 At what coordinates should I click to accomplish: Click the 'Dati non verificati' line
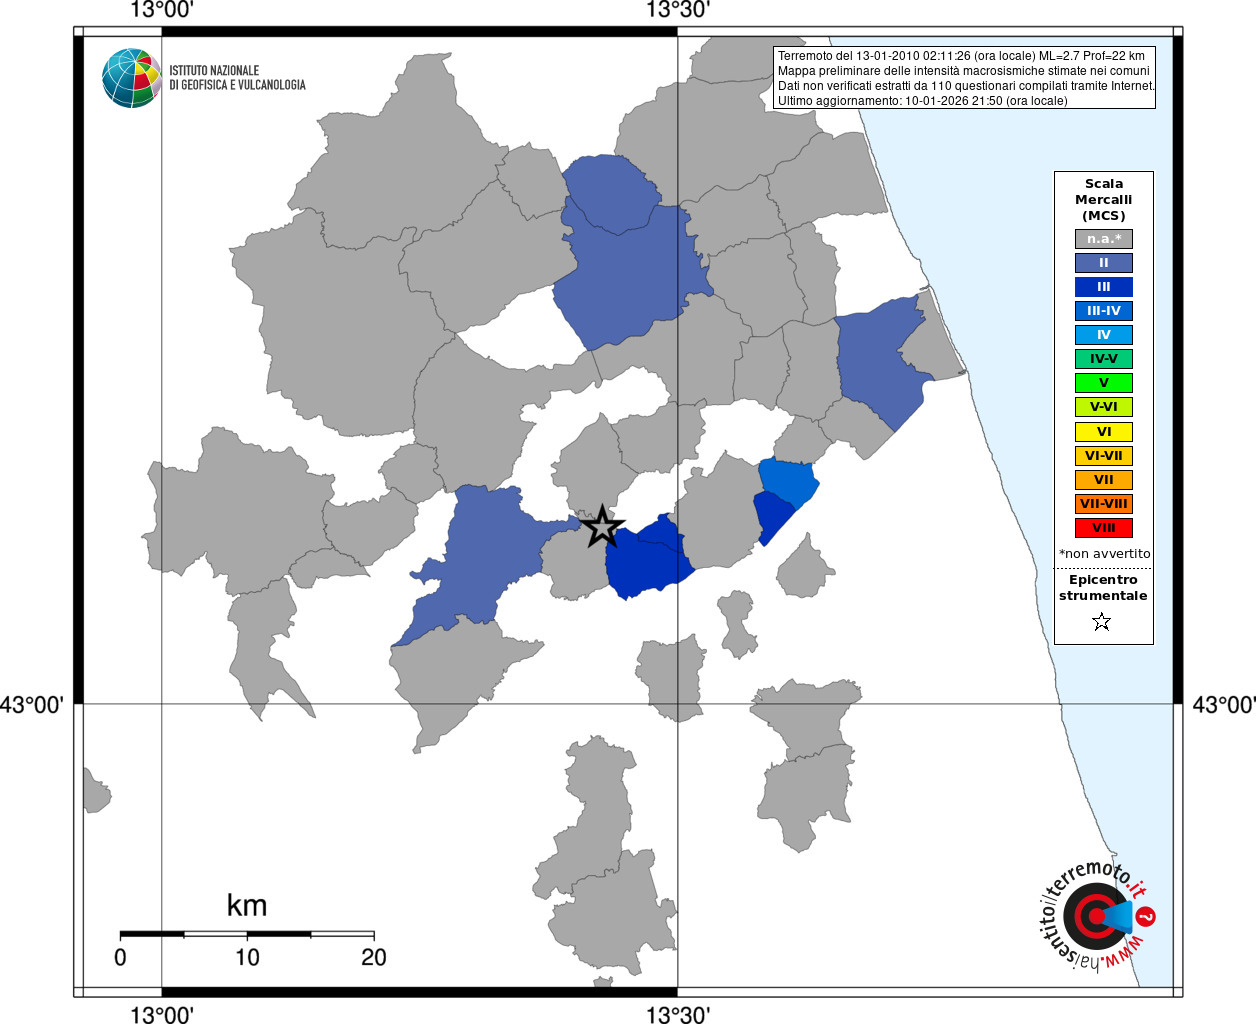point(966,86)
